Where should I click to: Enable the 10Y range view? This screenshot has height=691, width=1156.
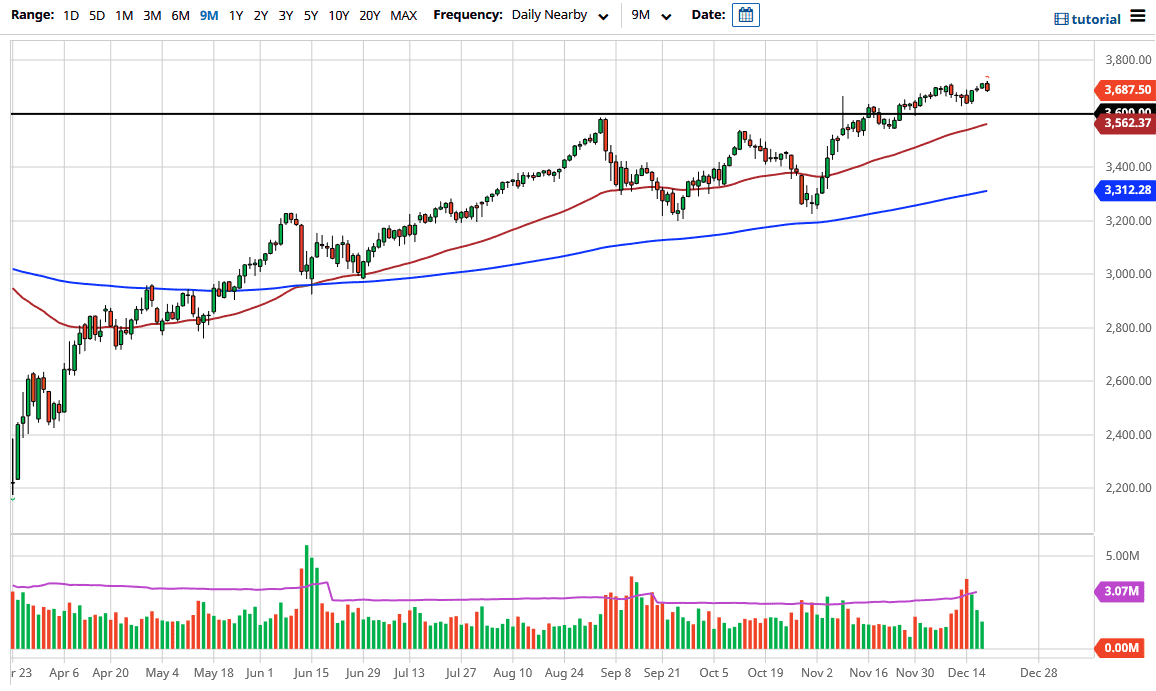tap(339, 15)
